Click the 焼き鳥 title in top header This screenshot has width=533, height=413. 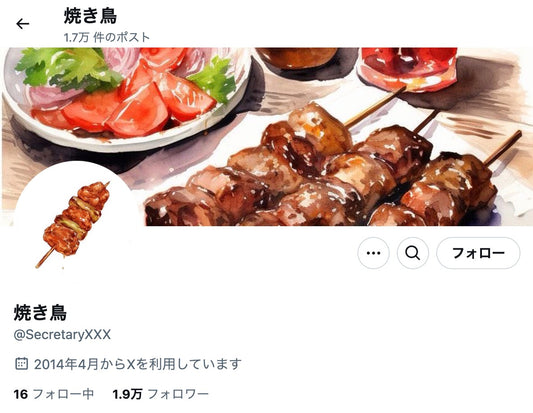(90, 16)
